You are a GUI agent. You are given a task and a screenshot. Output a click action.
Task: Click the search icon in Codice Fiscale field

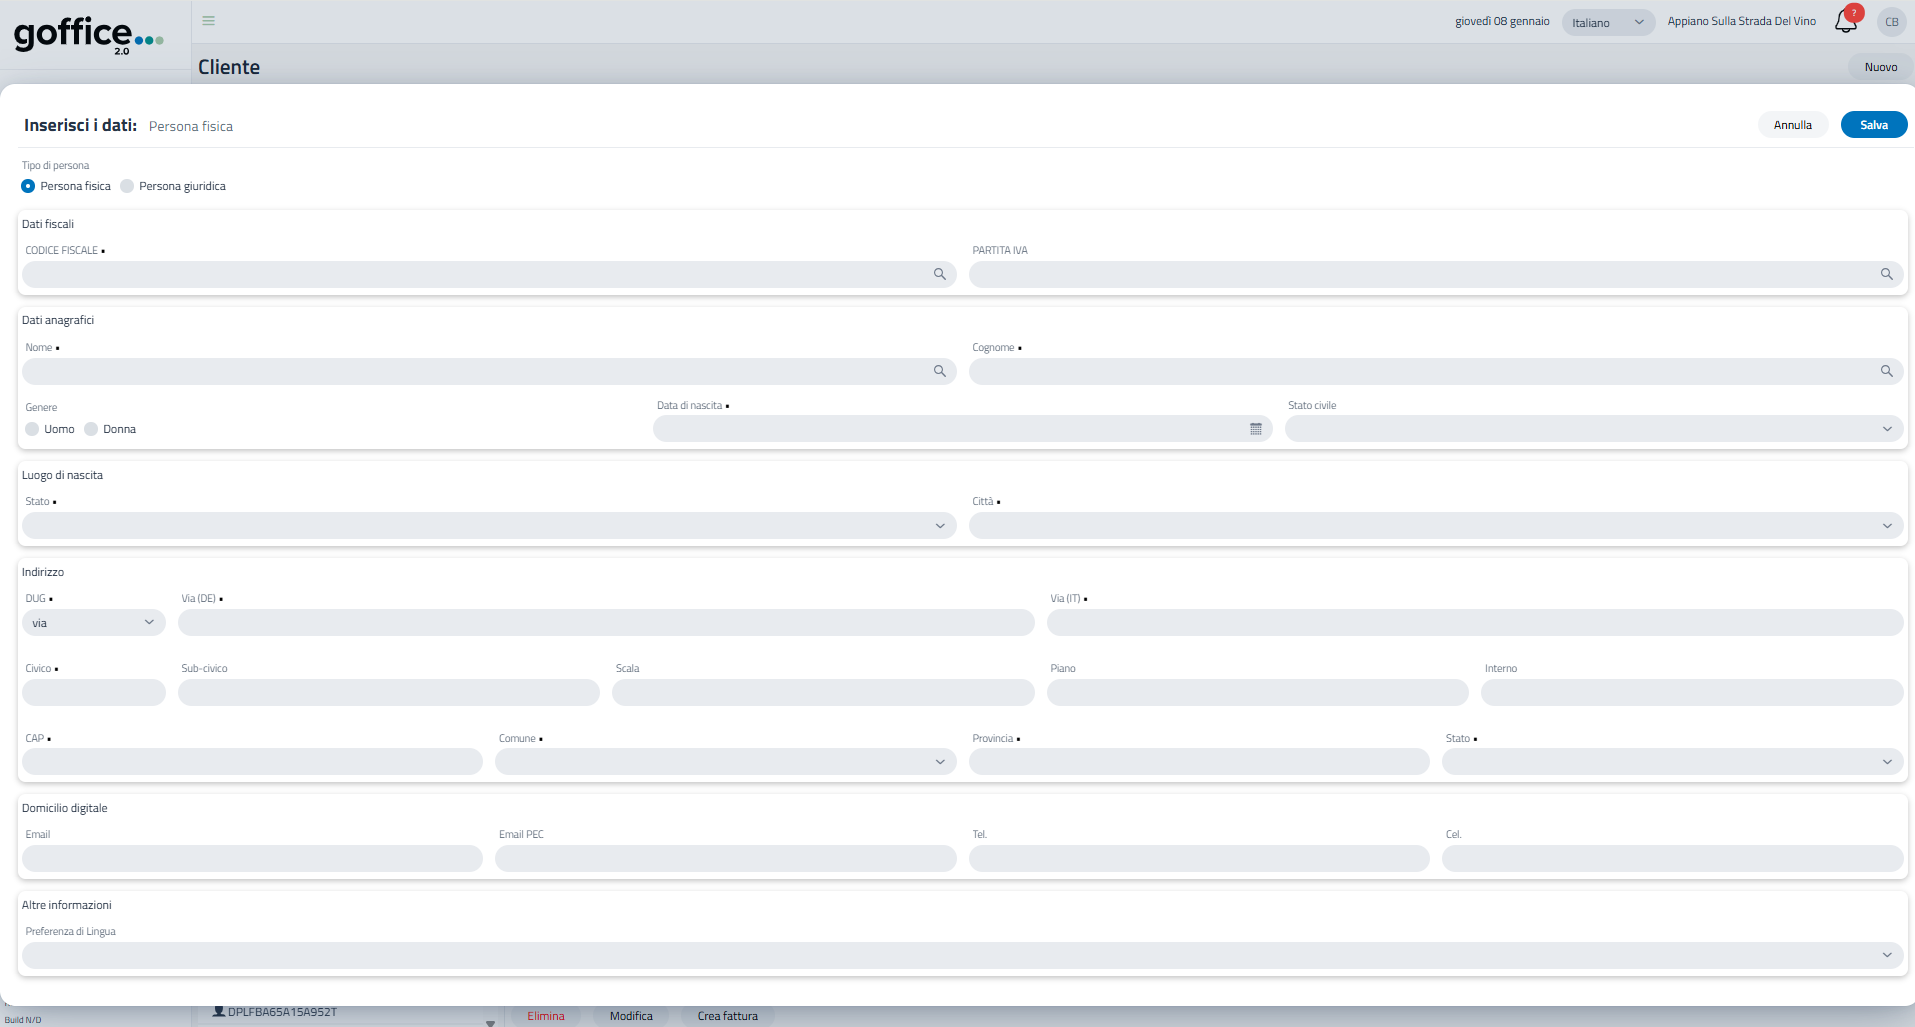pyautogui.click(x=939, y=274)
